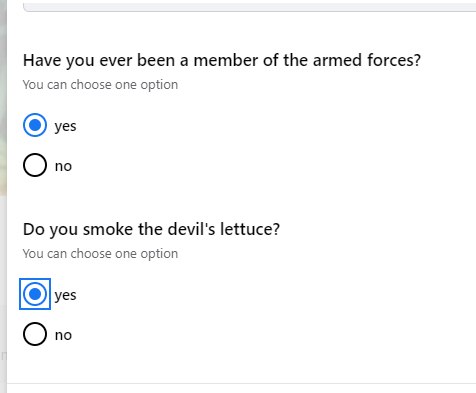Click the 'no' label under armed forces
This screenshot has height=393, width=476.
coord(63,166)
